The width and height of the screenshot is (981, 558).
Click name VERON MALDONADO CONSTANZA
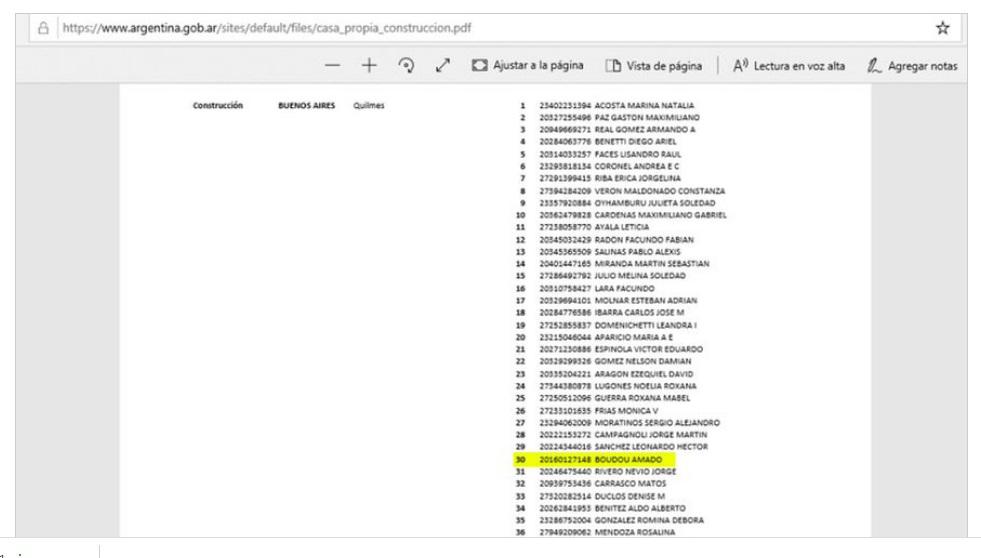pyautogui.click(x=660, y=191)
